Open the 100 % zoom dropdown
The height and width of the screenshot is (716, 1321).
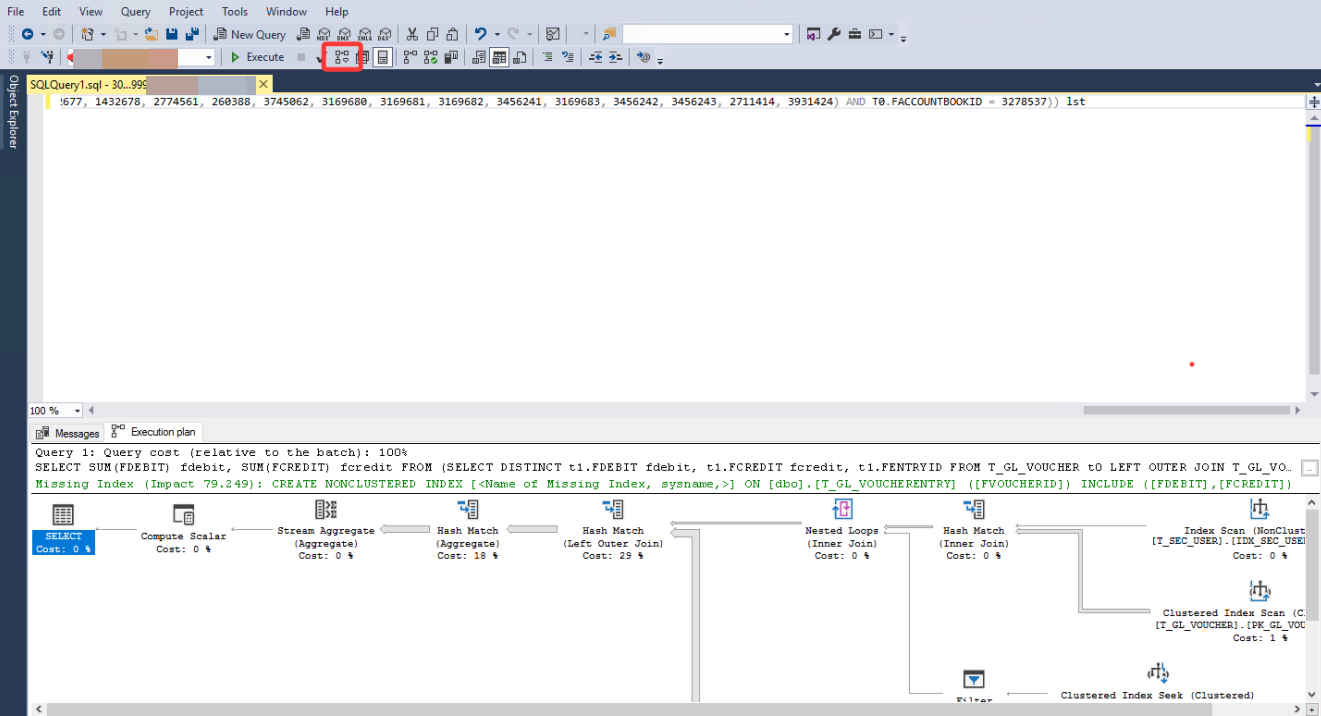(77, 411)
